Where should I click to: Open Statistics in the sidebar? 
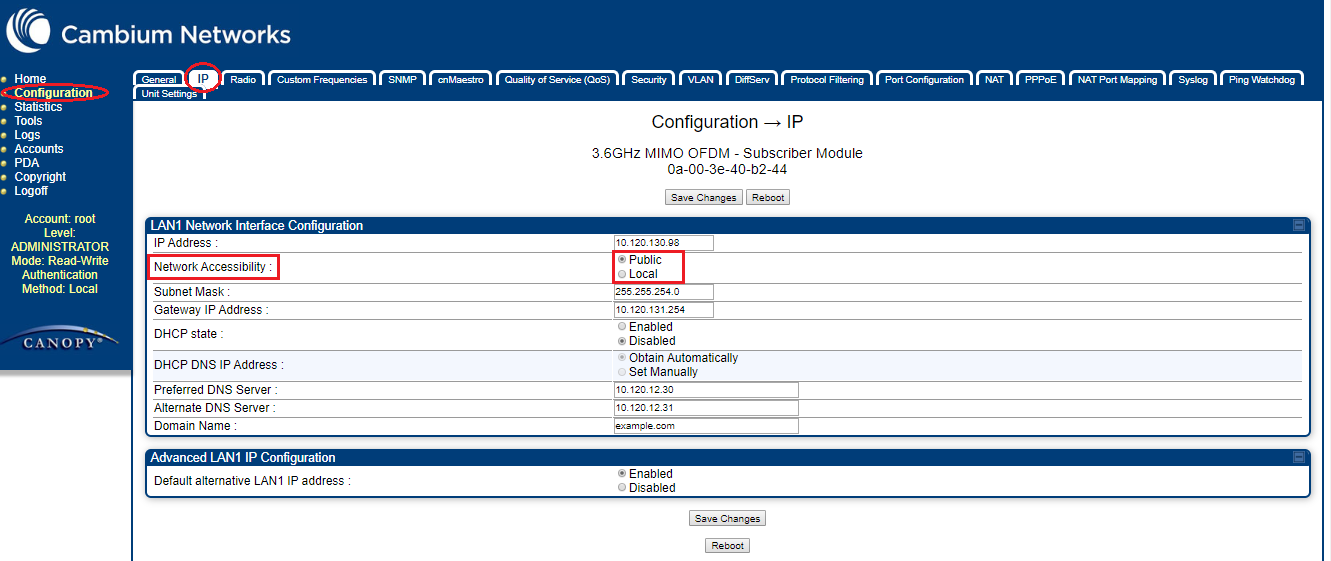click(38, 107)
